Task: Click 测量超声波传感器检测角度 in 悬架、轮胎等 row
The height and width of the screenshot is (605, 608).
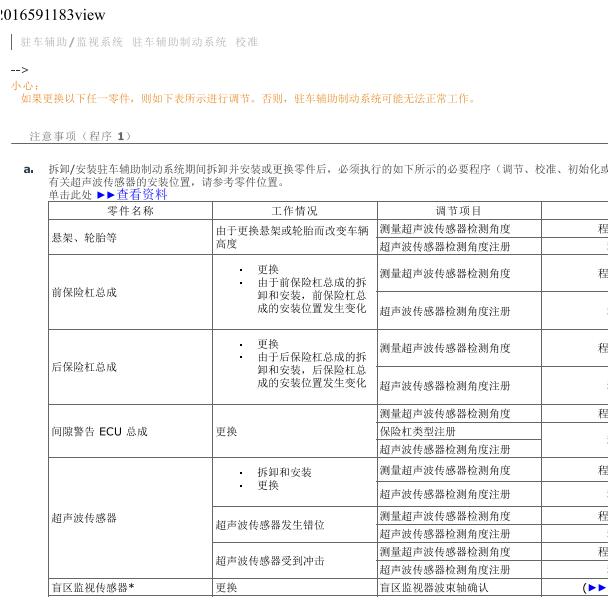Action: click(x=445, y=229)
